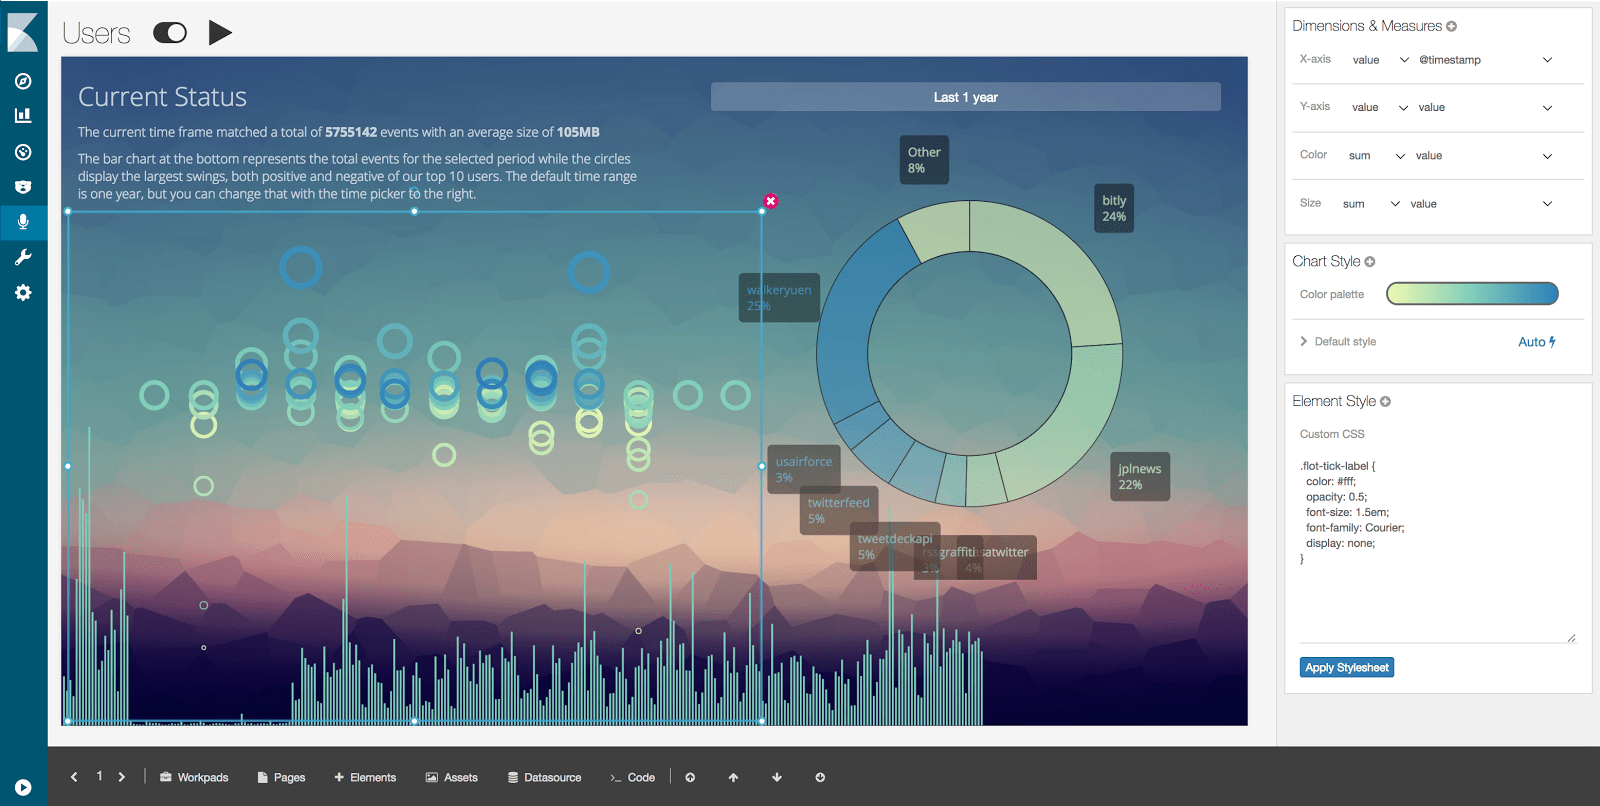Image resolution: width=1600 pixels, height=806 pixels.
Task: Add a Dimensions & Measures argument with the plus icon
Action: 1451,26
